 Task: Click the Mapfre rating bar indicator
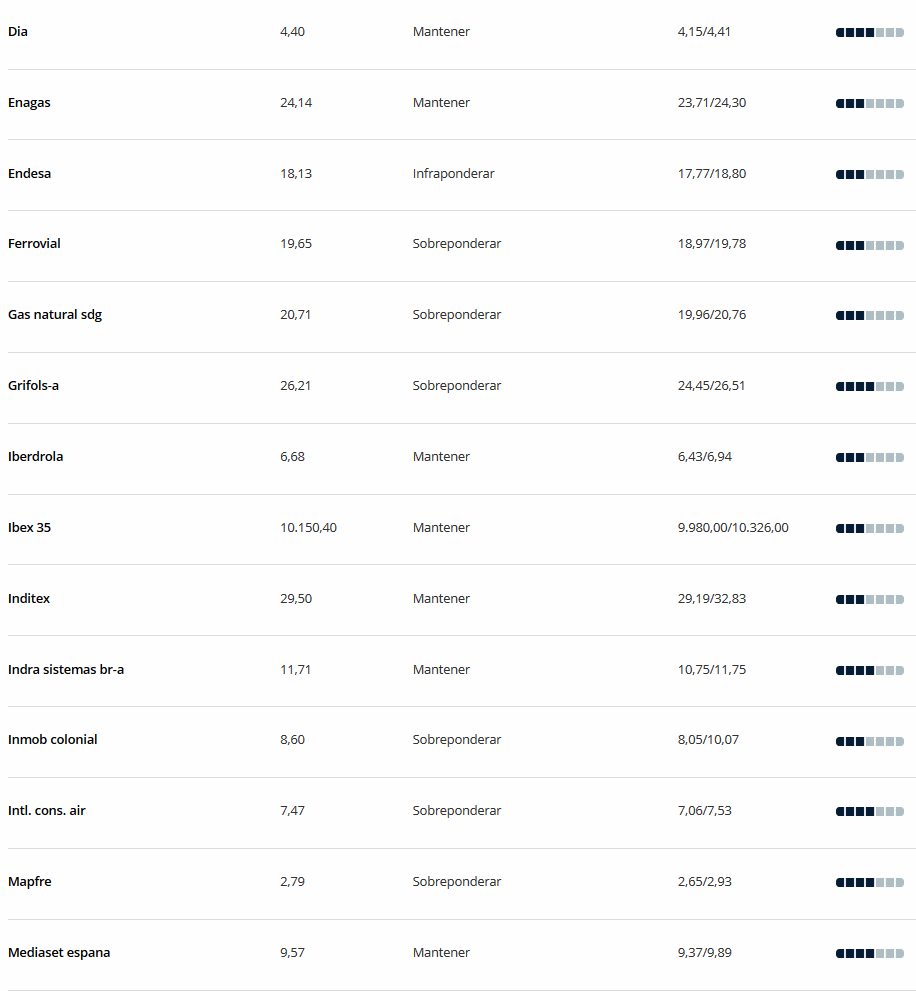point(870,882)
